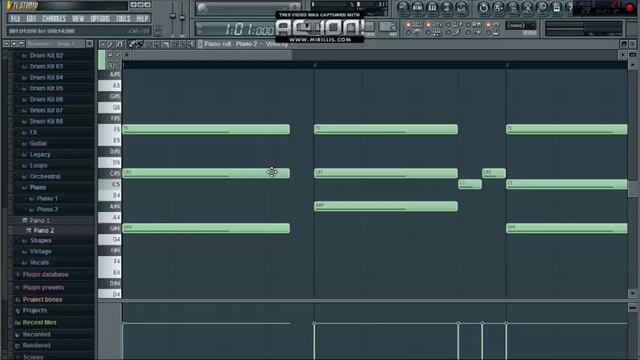
Task: Toggle the blend recording option
Action: (448, 25)
